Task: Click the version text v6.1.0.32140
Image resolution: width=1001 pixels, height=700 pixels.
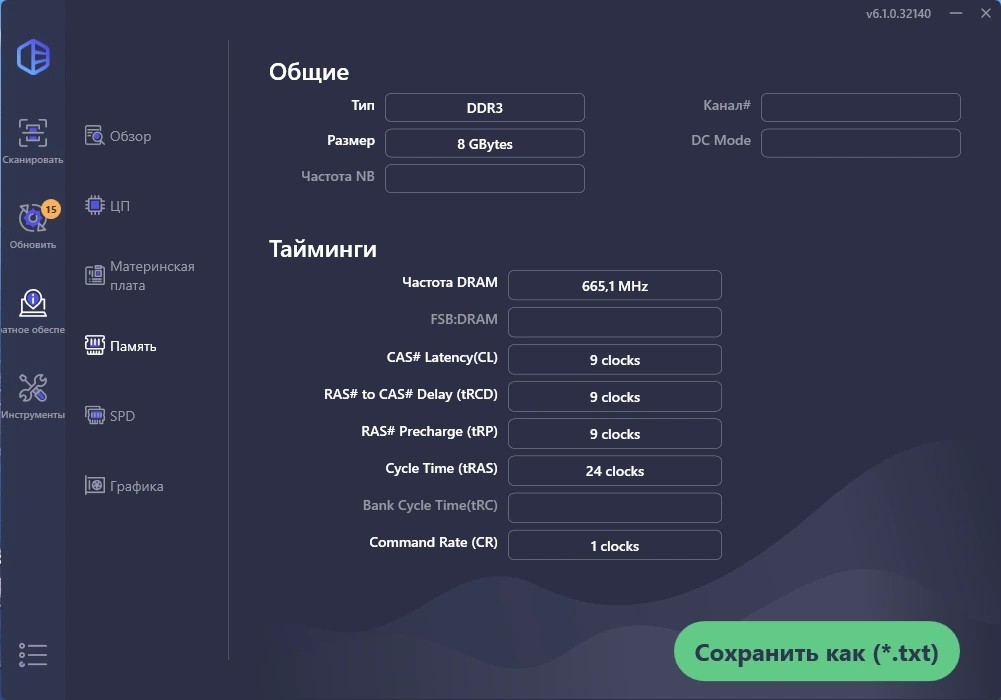Action: (x=898, y=13)
